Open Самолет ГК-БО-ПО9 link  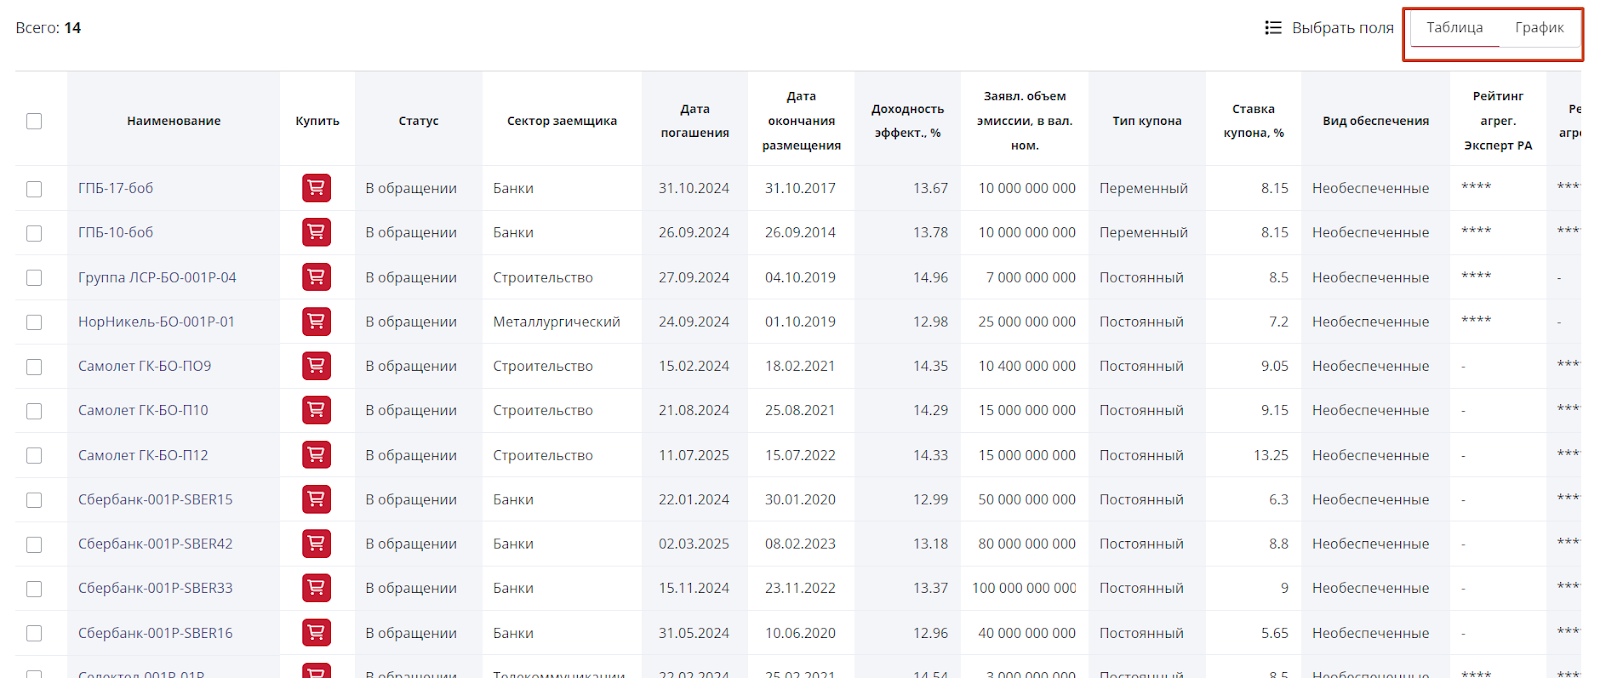[x=145, y=366]
